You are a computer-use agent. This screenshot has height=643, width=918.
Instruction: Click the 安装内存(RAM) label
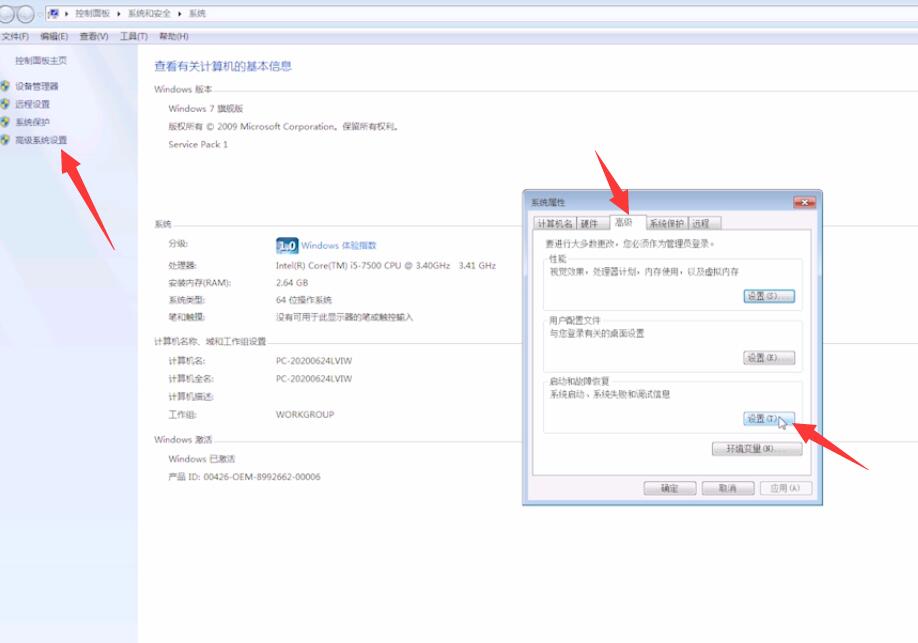pos(200,283)
